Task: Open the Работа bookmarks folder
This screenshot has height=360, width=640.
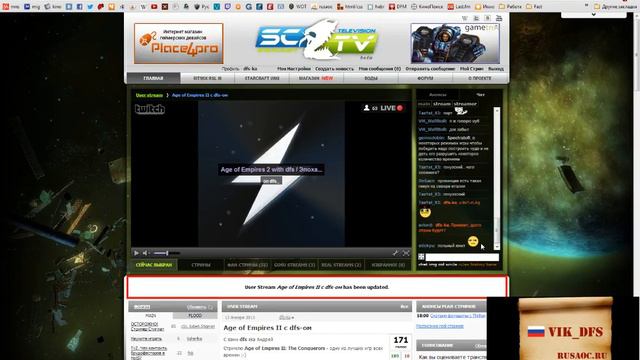Action: pos(511,7)
